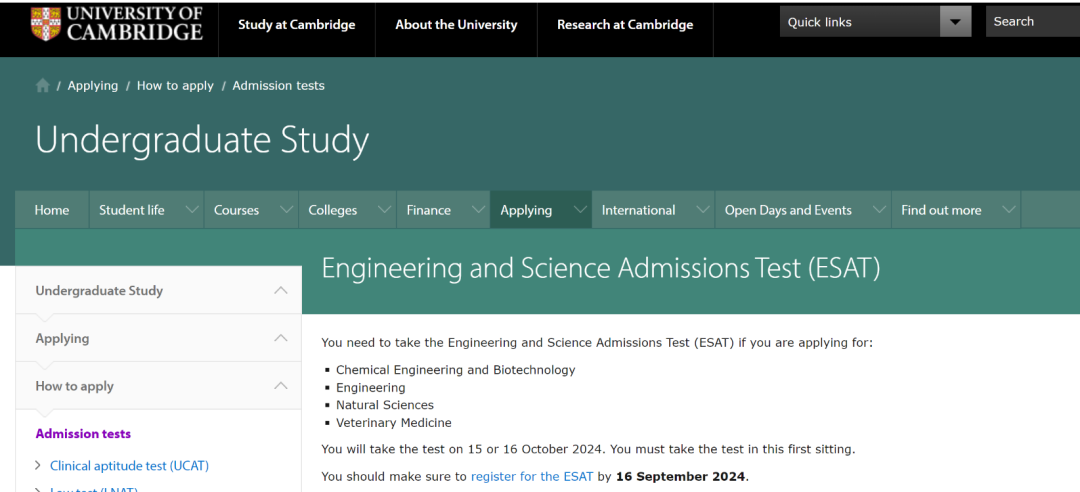
Task: Click the University of Cambridge logo
Action: pyautogui.click(x=116, y=23)
